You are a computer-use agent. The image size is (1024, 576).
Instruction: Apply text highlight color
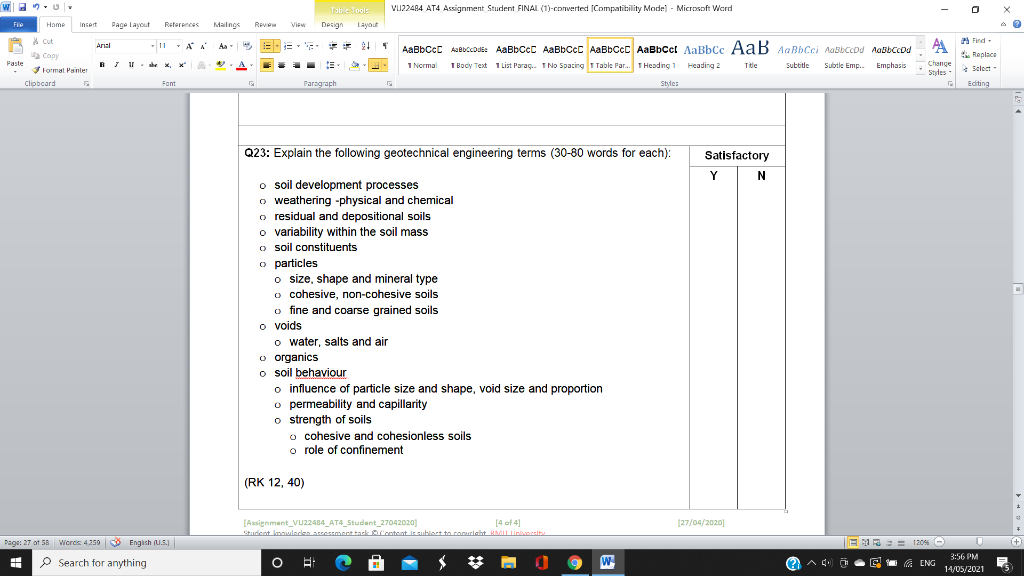(x=219, y=64)
